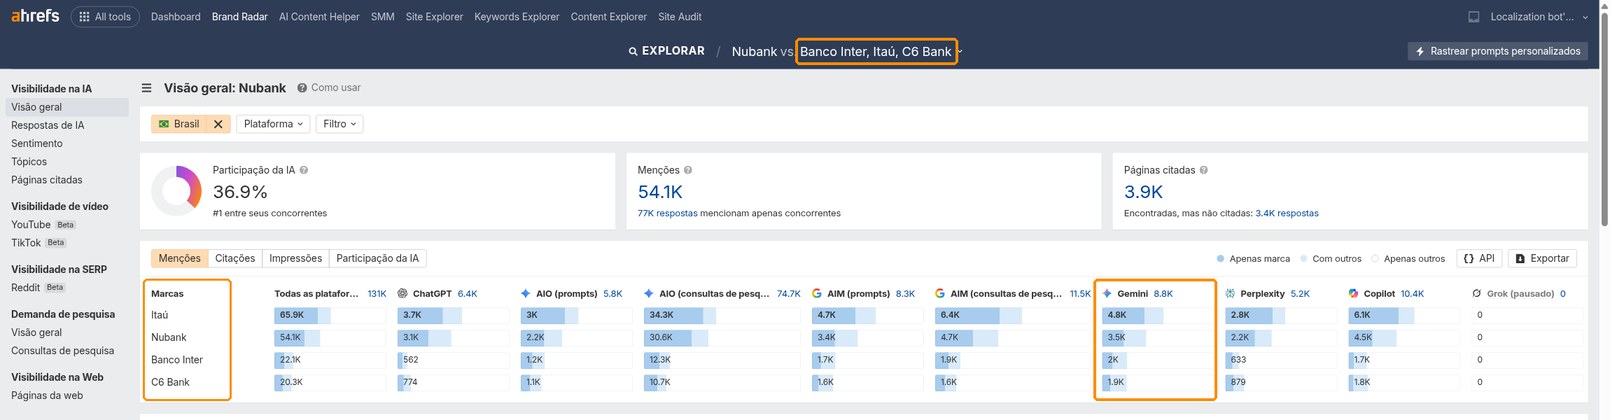Open the All tools grid menu
The image size is (1610, 420).
105,17
